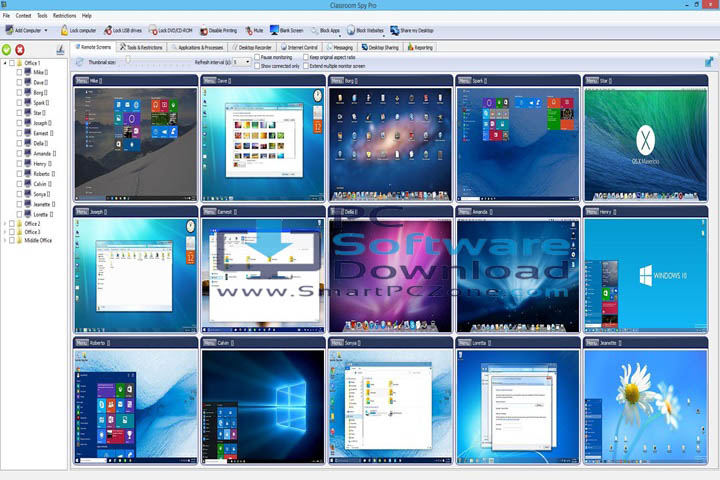Screen dimensions: 720x480
Task: Open the File menu
Action: 6,16
